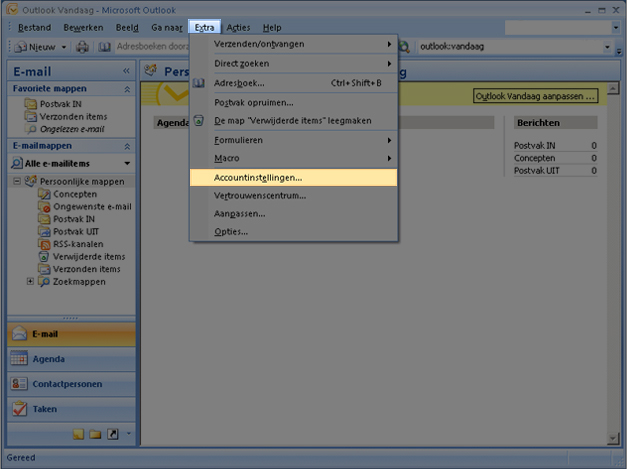
Task: Click the Adresboek book icon in menu
Action: (199, 83)
